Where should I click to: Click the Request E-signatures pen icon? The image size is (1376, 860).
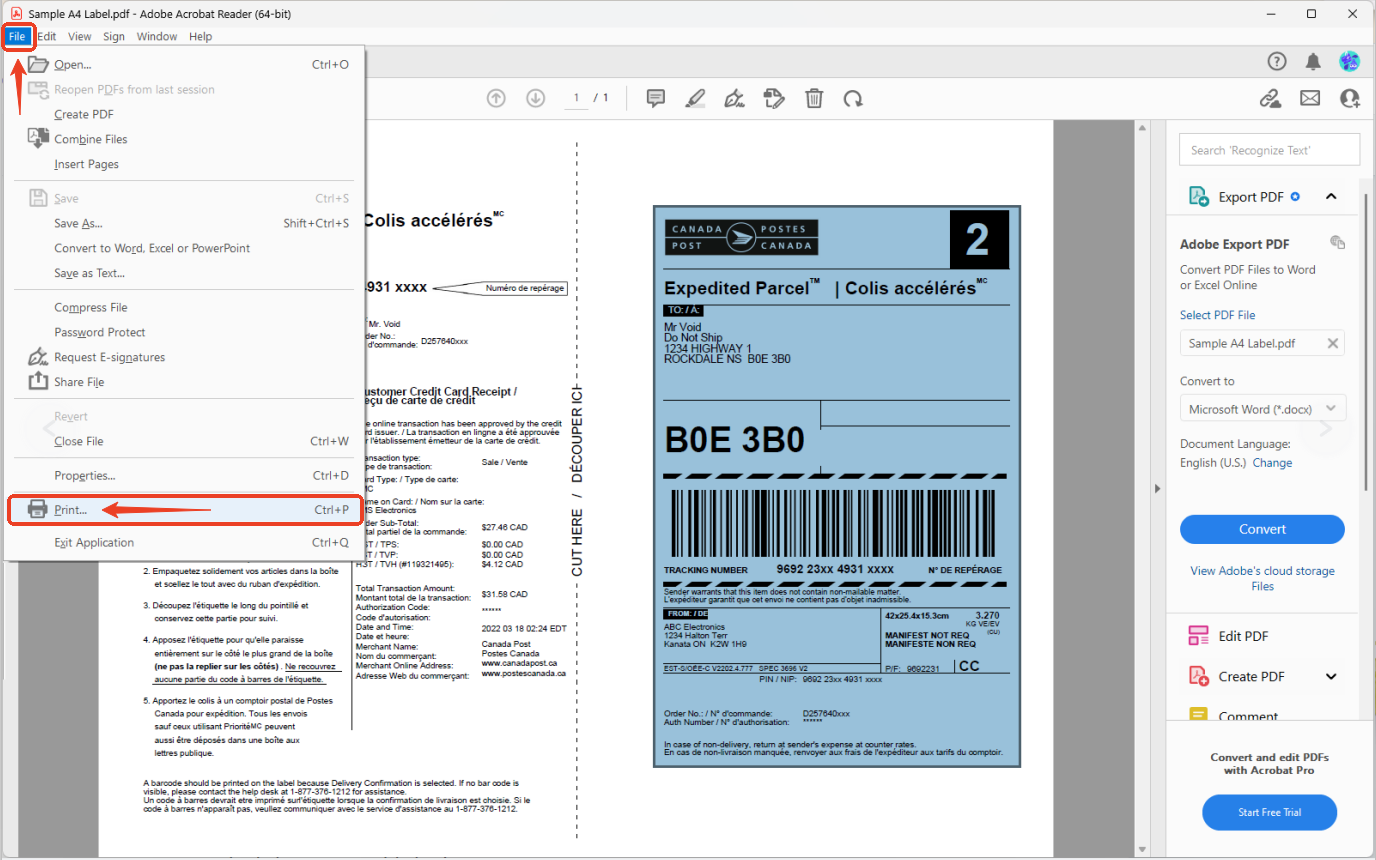(38, 356)
